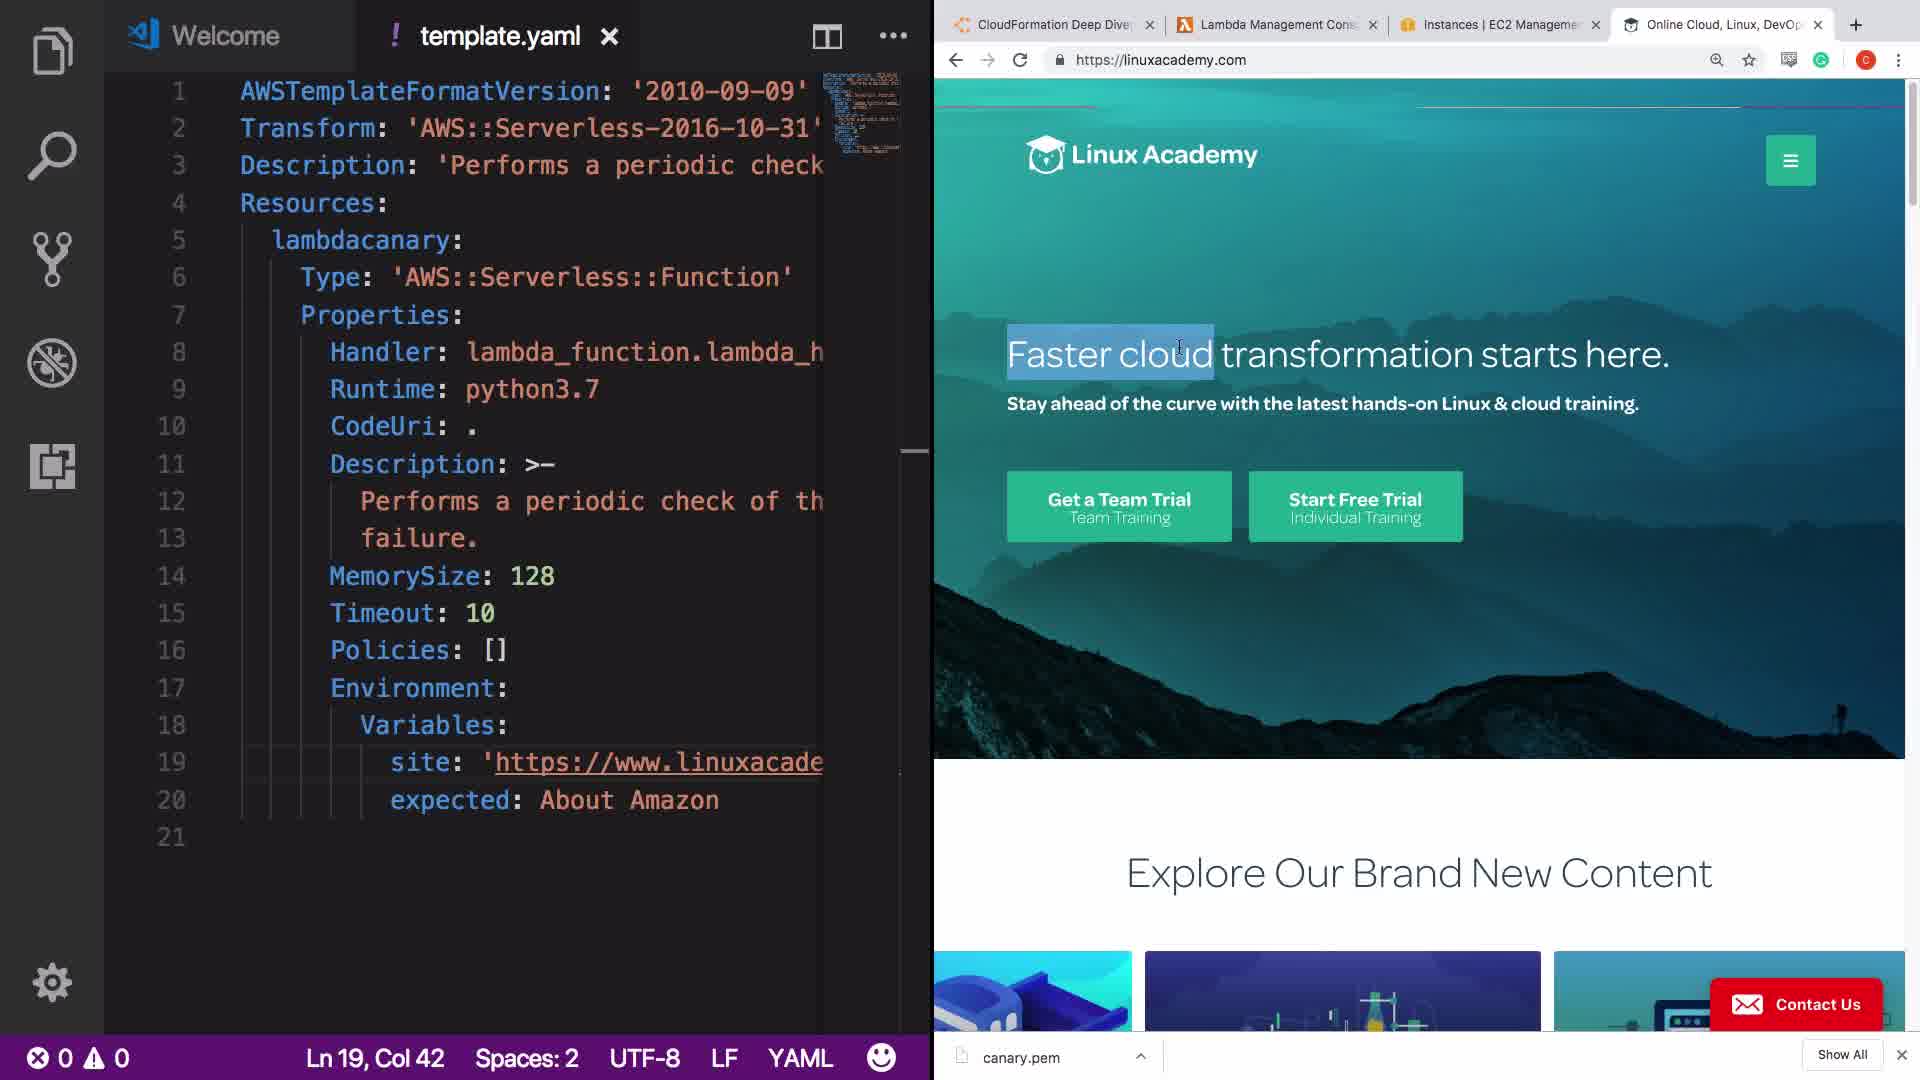1920x1080 pixels.
Task: Open the Extensions view icon
Action: (52, 466)
